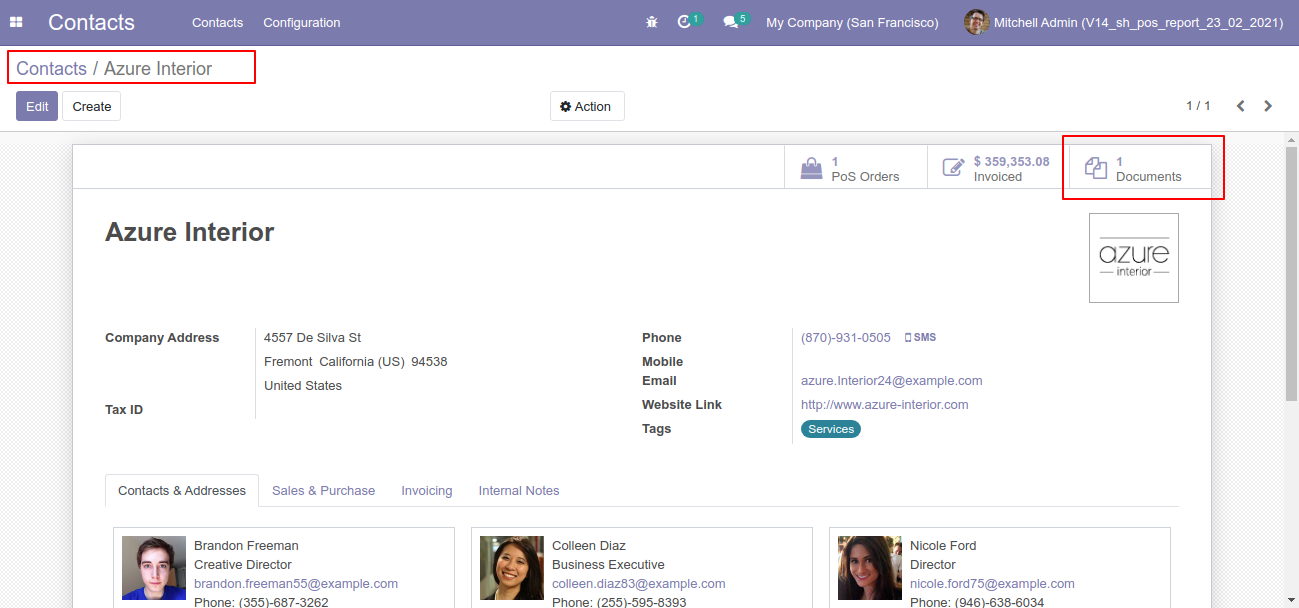Open the conversations chat bubble icon
Image resolution: width=1299 pixels, height=608 pixels.
click(731, 22)
